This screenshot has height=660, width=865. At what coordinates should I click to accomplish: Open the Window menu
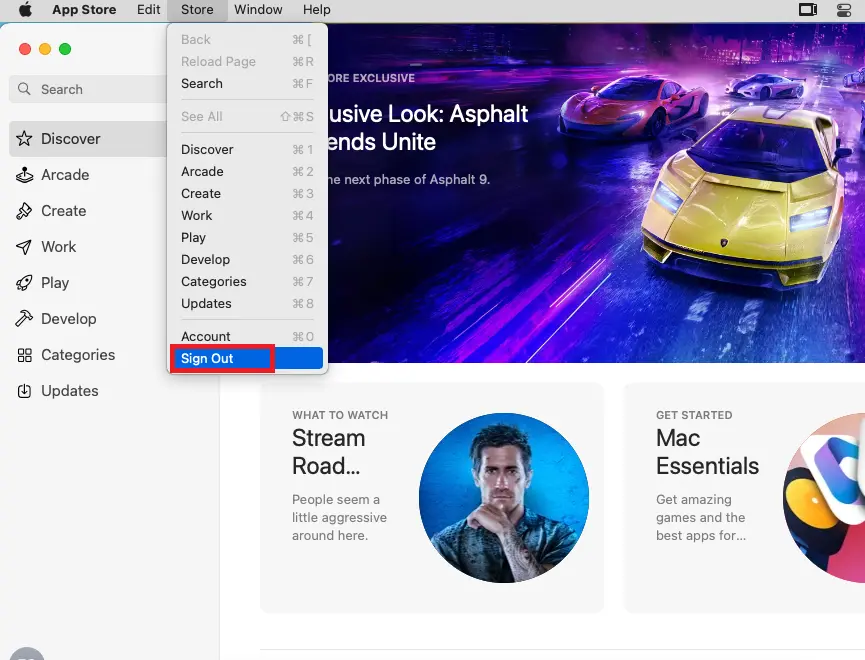pyautogui.click(x=258, y=9)
